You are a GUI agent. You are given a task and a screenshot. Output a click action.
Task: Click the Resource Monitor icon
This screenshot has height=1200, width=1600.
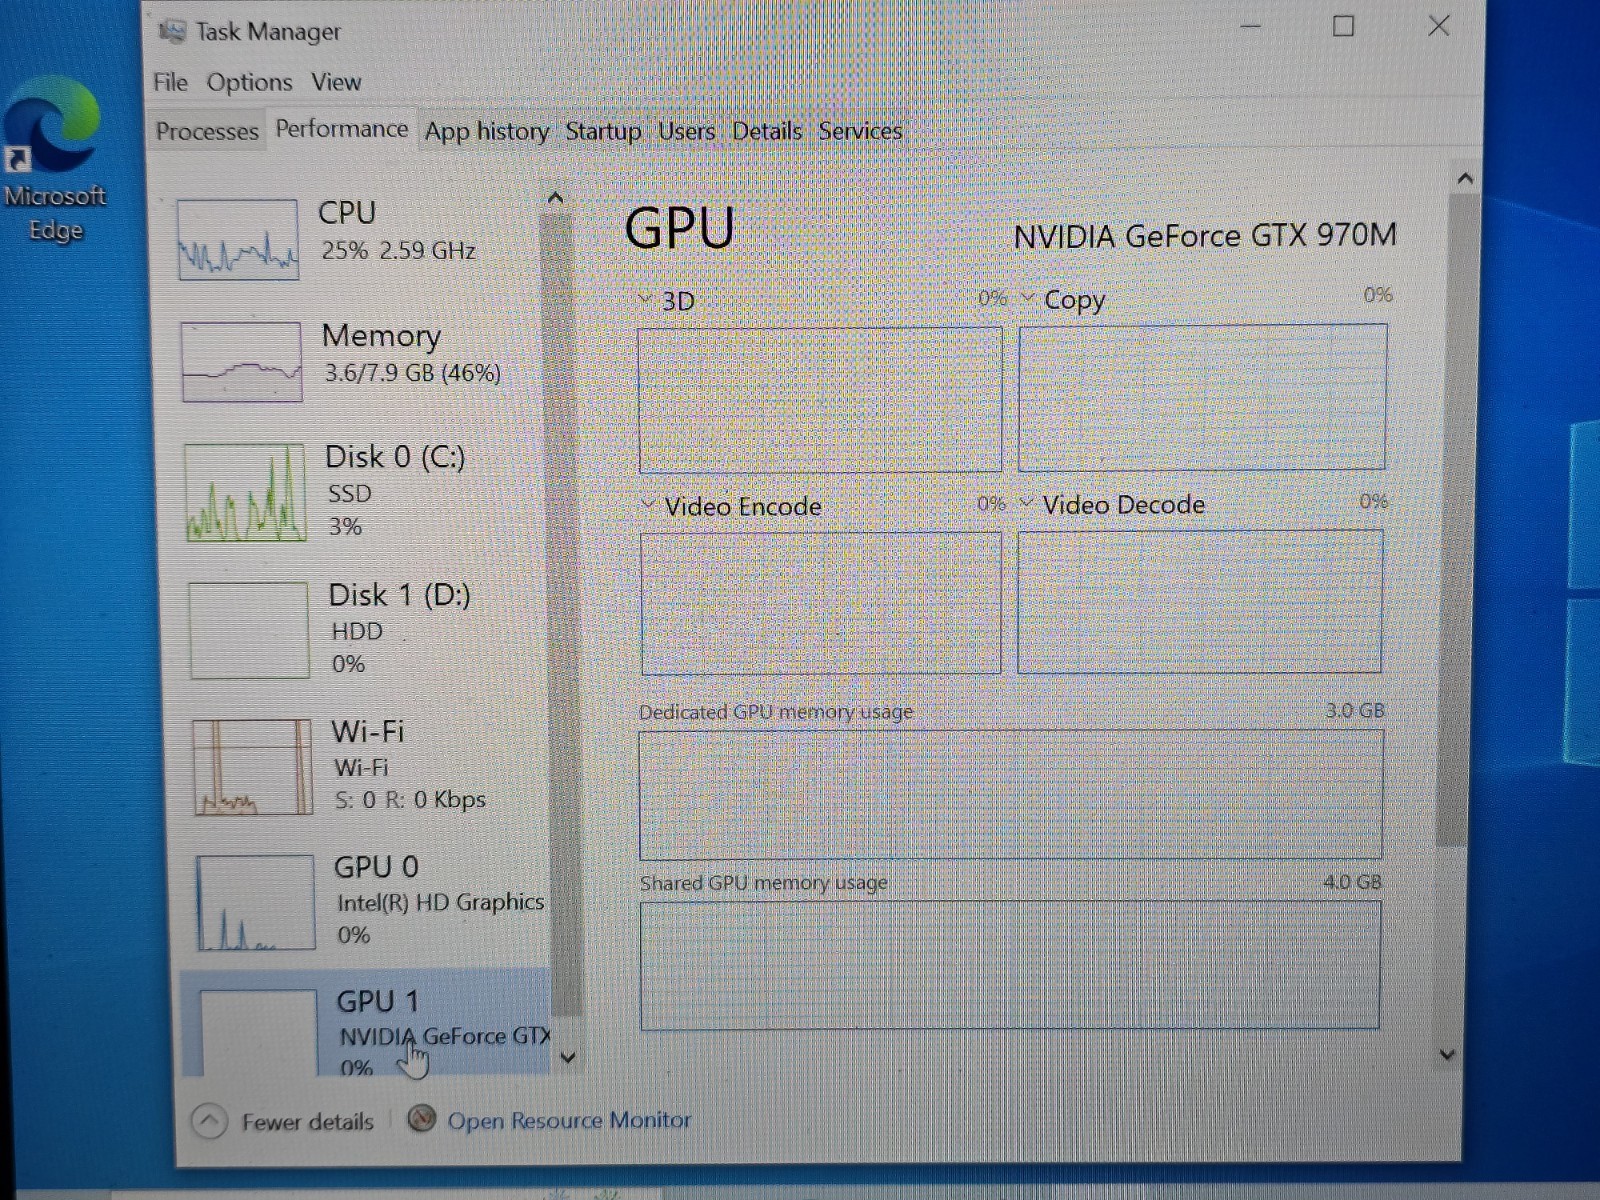422,1118
